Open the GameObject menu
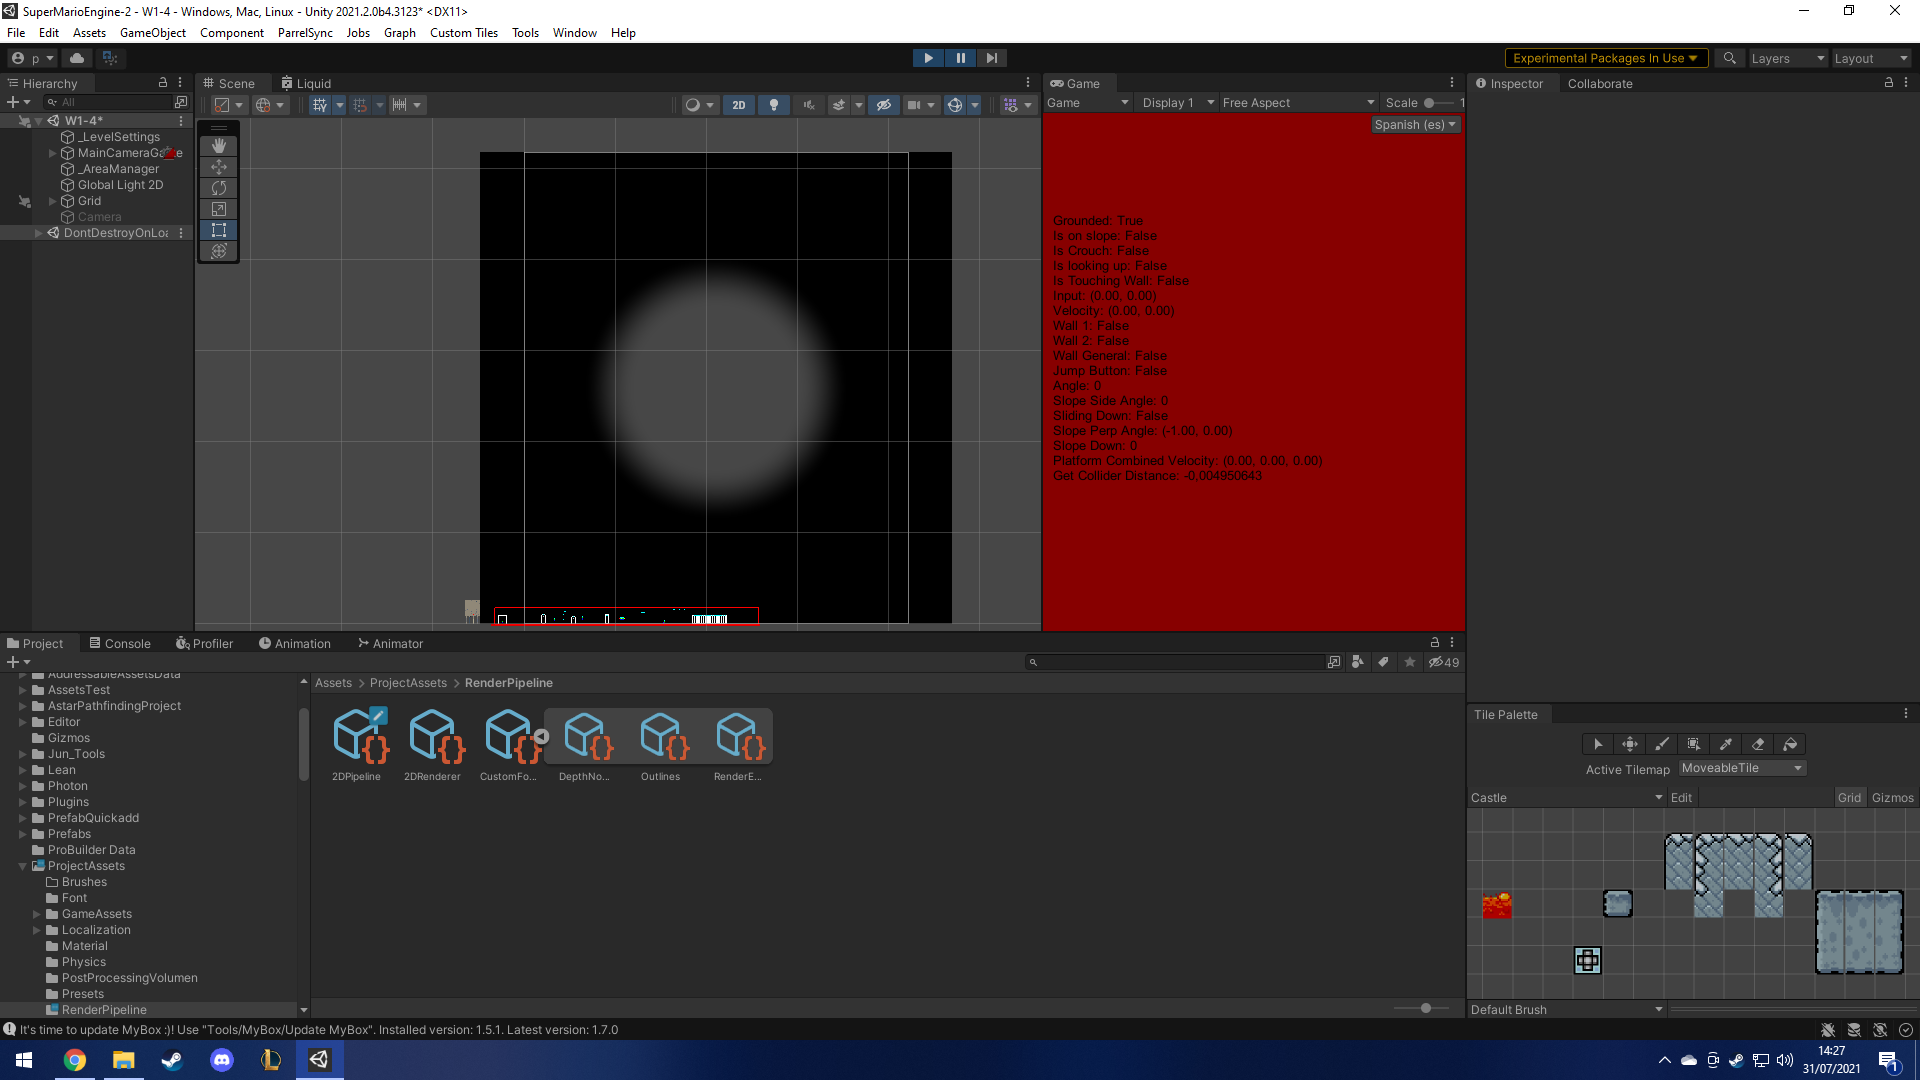 click(x=152, y=32)
